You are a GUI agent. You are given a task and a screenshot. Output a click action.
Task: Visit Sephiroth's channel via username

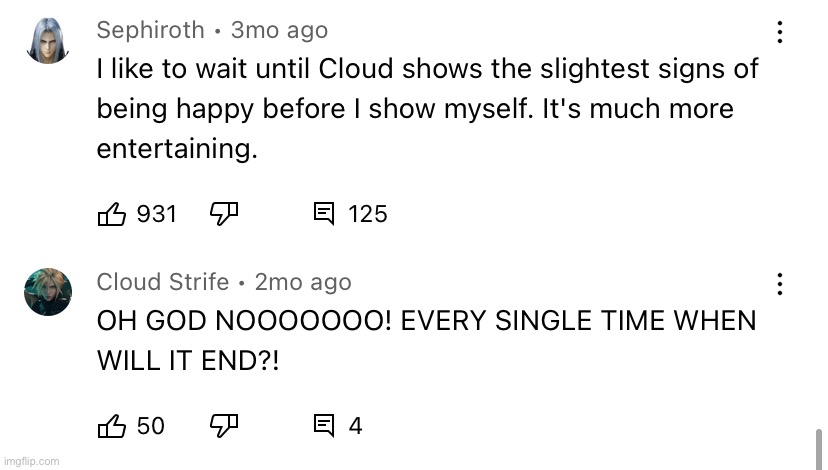pos(150,30)
